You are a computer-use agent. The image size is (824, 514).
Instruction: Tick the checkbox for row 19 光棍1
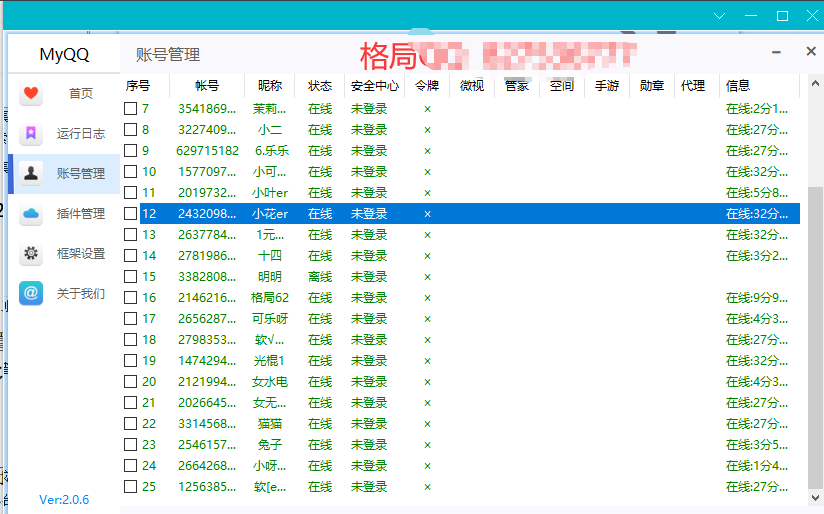(130, 361)
